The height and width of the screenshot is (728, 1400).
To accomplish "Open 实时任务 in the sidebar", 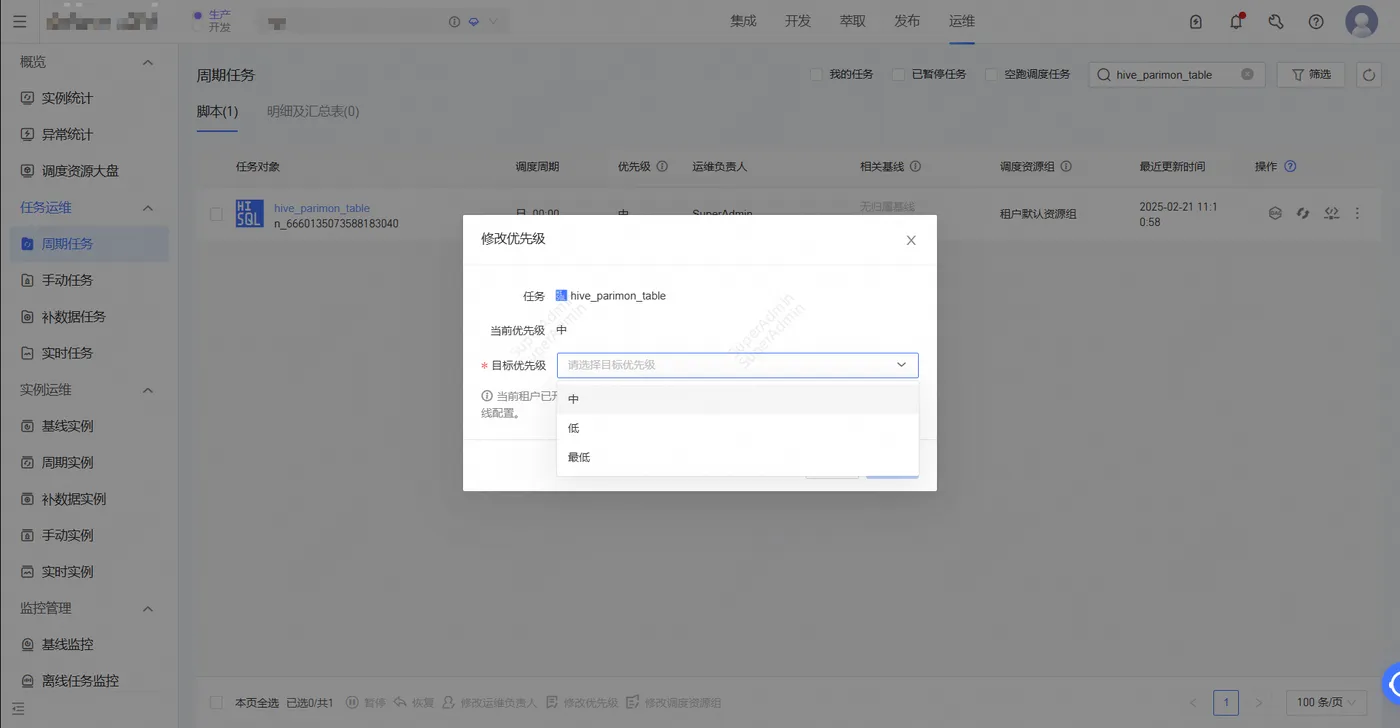I will [x=67, y=353].
